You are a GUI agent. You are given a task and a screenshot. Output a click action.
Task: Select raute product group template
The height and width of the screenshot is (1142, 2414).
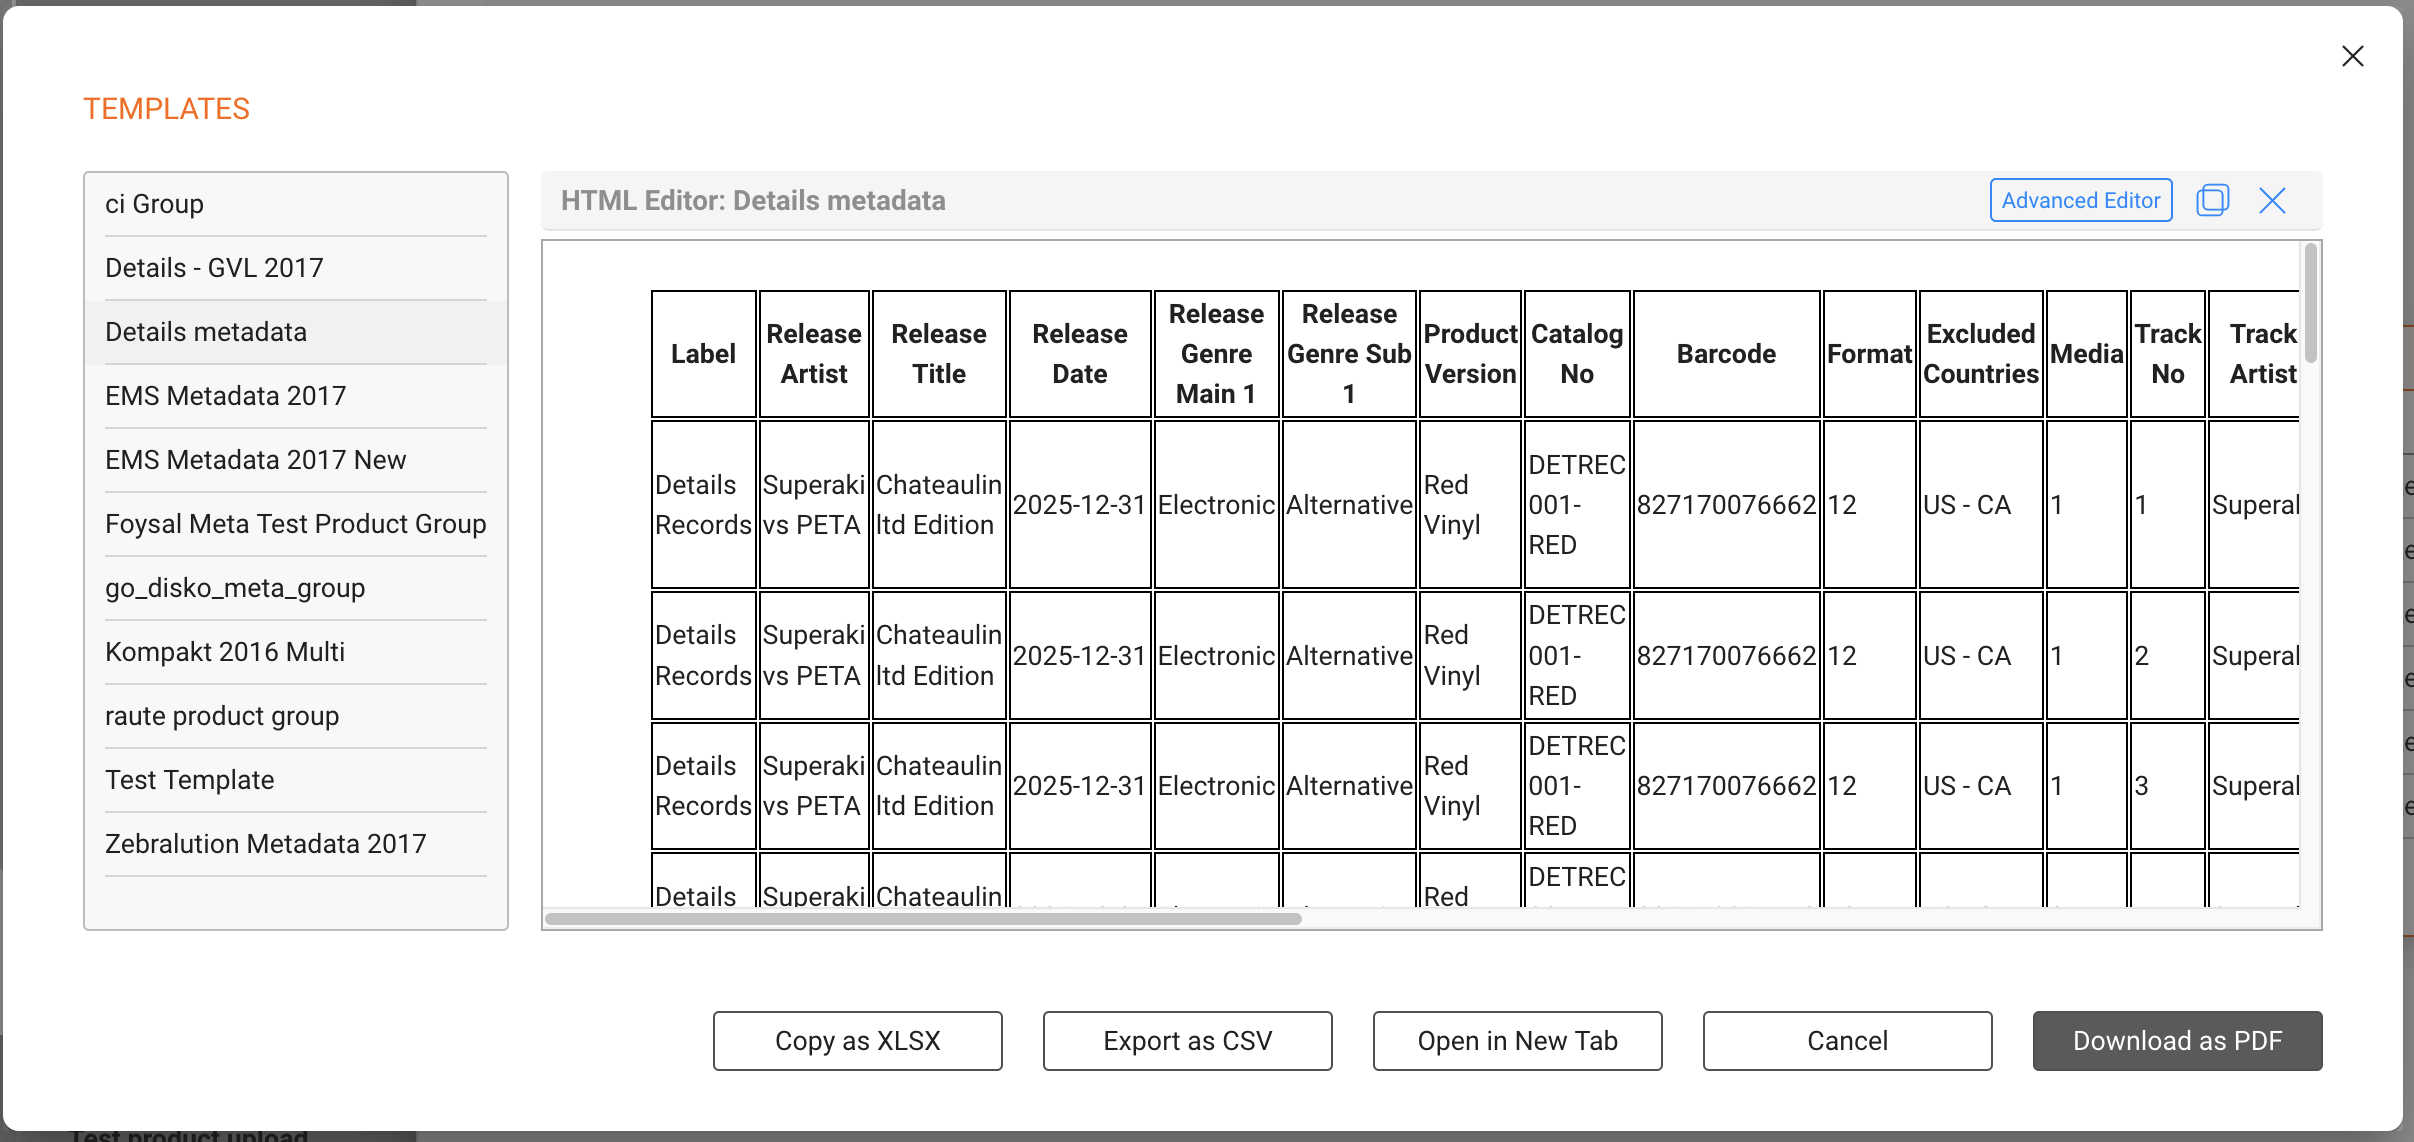(x=296, y=716)
